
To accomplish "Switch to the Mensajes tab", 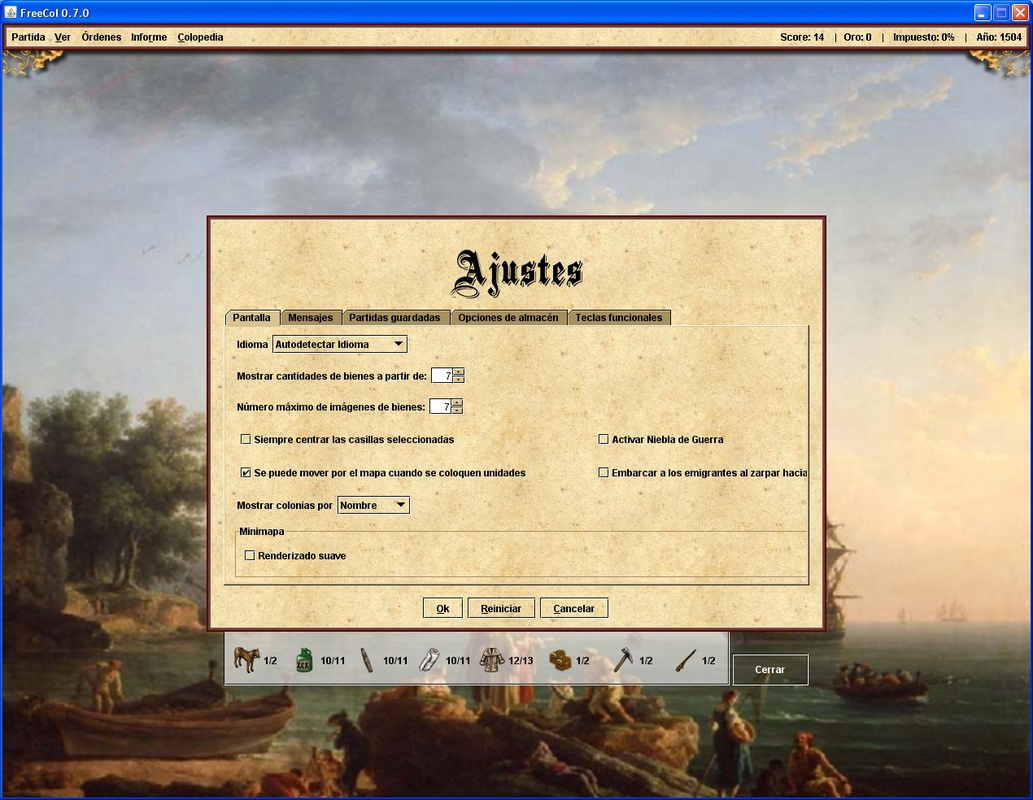I will [x=310, y=318].
